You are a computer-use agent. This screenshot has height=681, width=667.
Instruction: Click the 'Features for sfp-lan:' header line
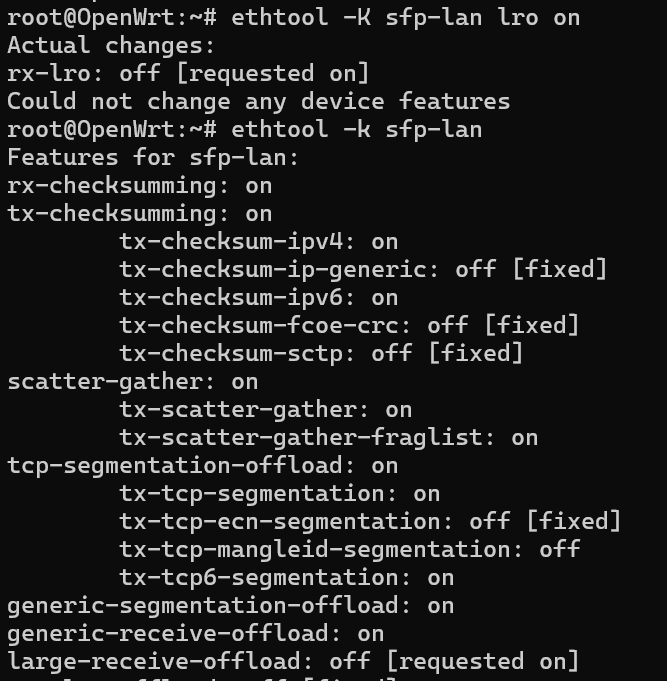tap(153, 157)
